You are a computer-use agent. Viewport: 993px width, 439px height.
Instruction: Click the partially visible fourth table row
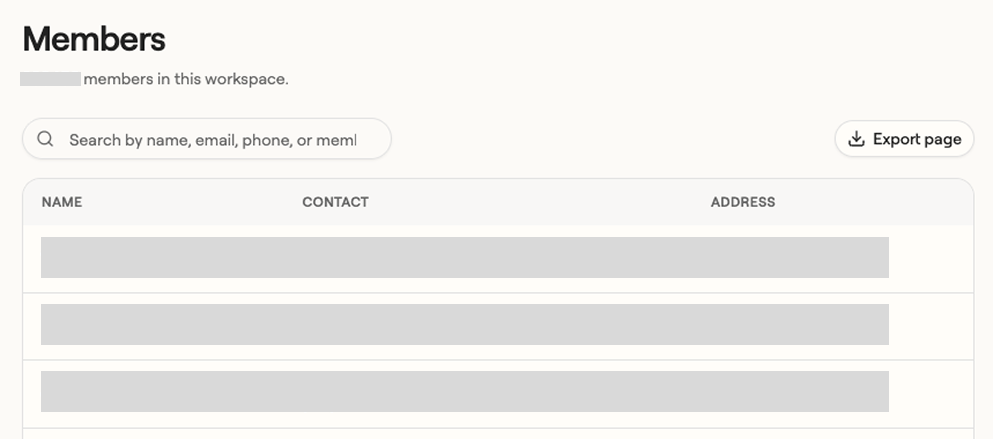pyautogui.click(x=498, y=434)
